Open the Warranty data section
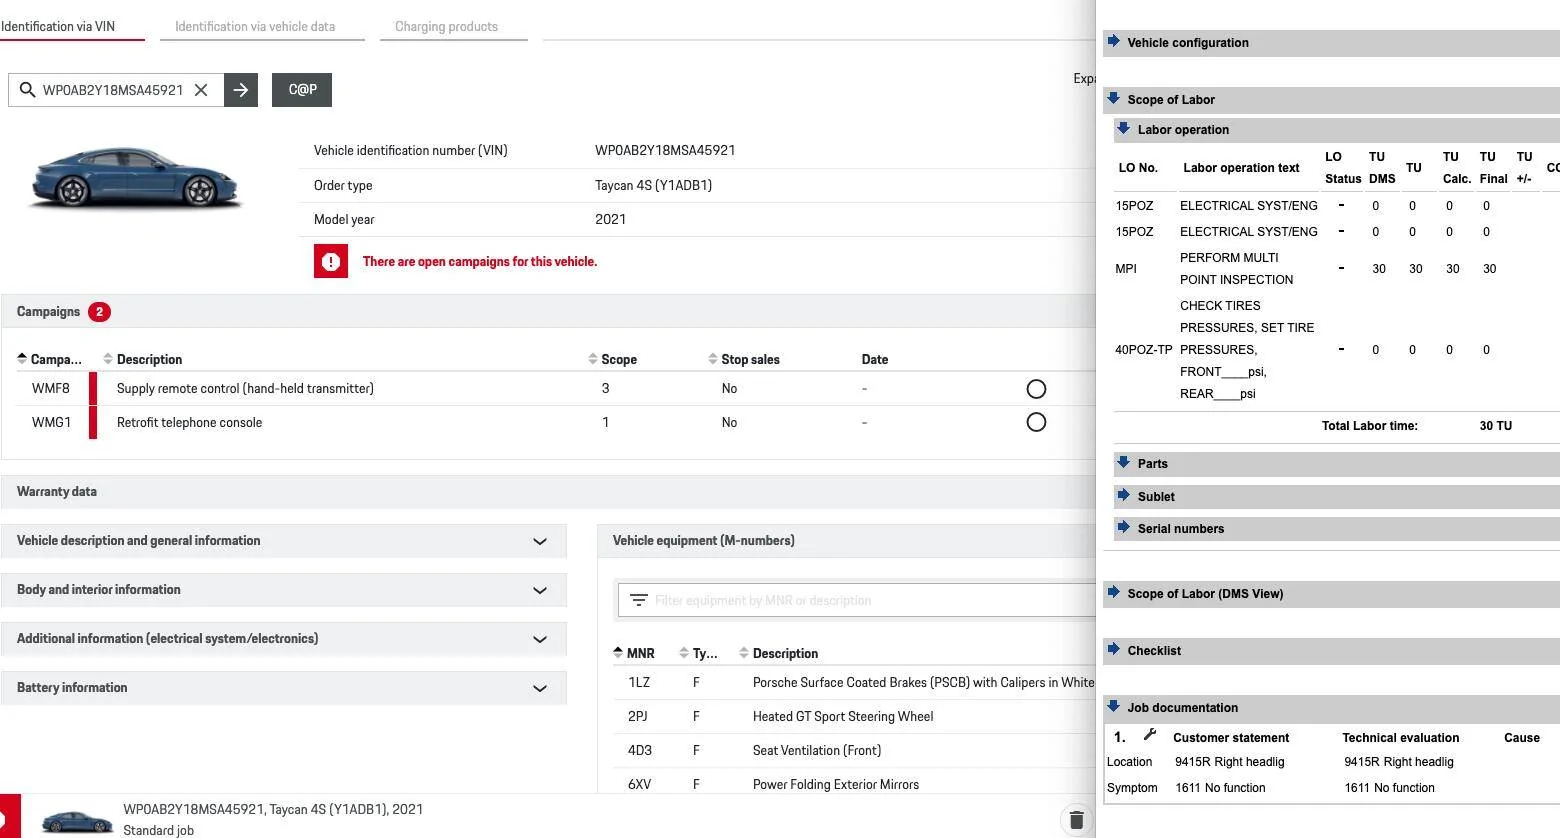The image size is (1560, 838). point(548,492)
